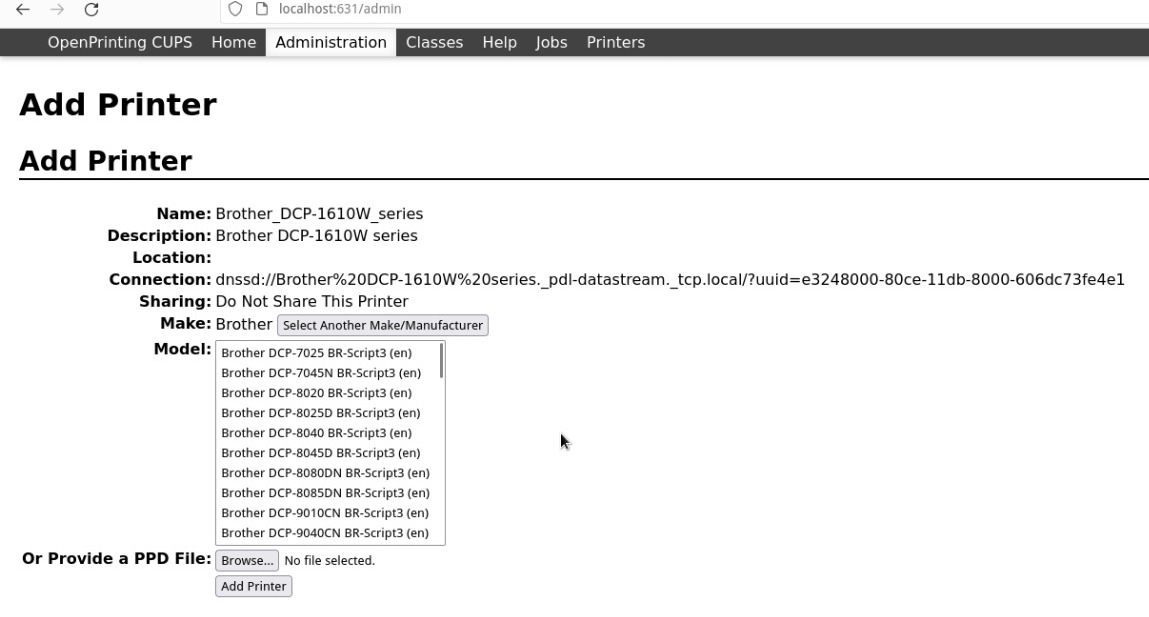Click the No file selected. label
The width and height of the screenshot is (1149, 617).
point(330,561)
